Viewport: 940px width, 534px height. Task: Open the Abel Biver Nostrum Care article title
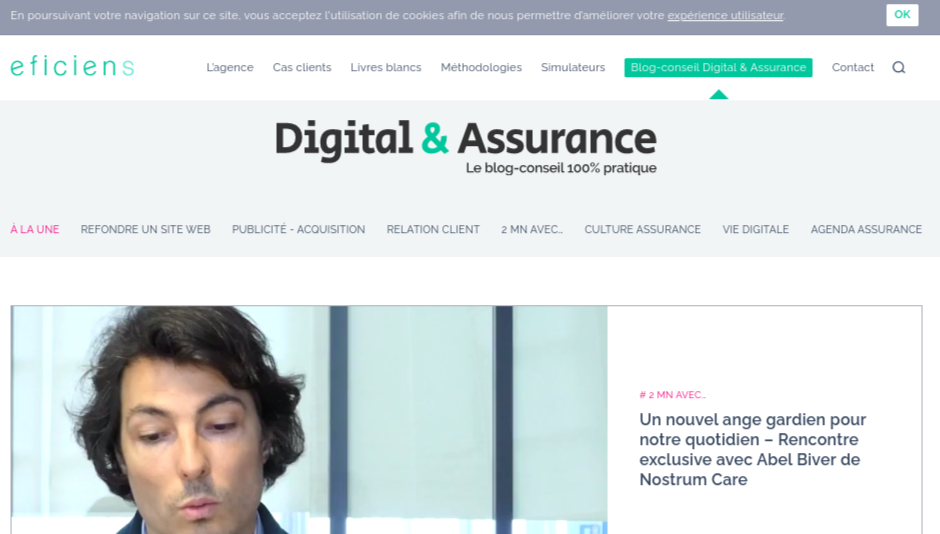click(x=752, y=449)
